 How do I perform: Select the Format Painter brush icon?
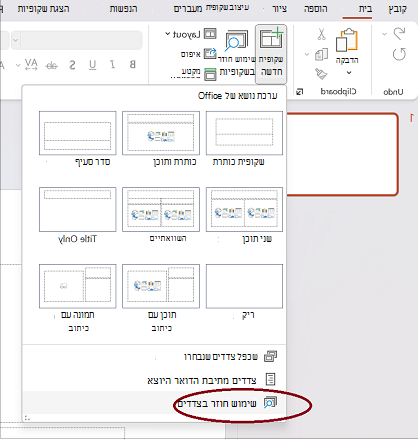[321, 74]
